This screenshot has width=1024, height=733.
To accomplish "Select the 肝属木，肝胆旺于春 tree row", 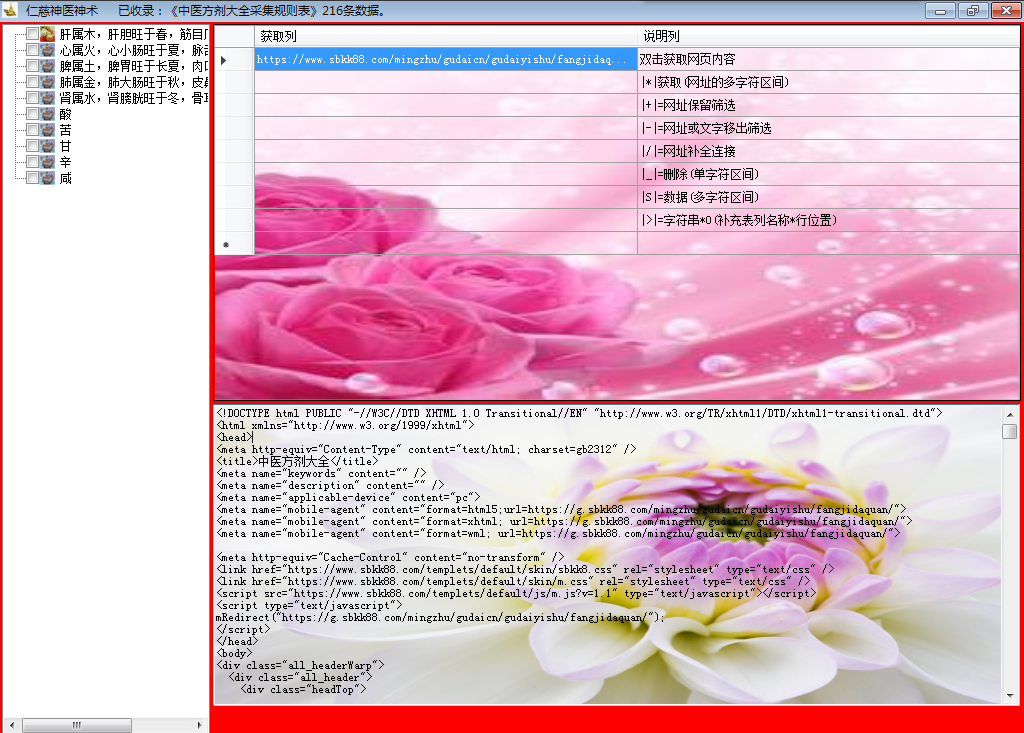I will click(x=133, y=34).
